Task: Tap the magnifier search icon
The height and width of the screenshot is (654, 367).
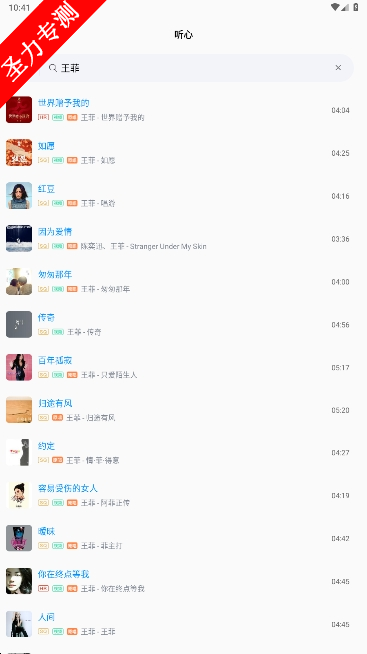Action: [53, 68]
